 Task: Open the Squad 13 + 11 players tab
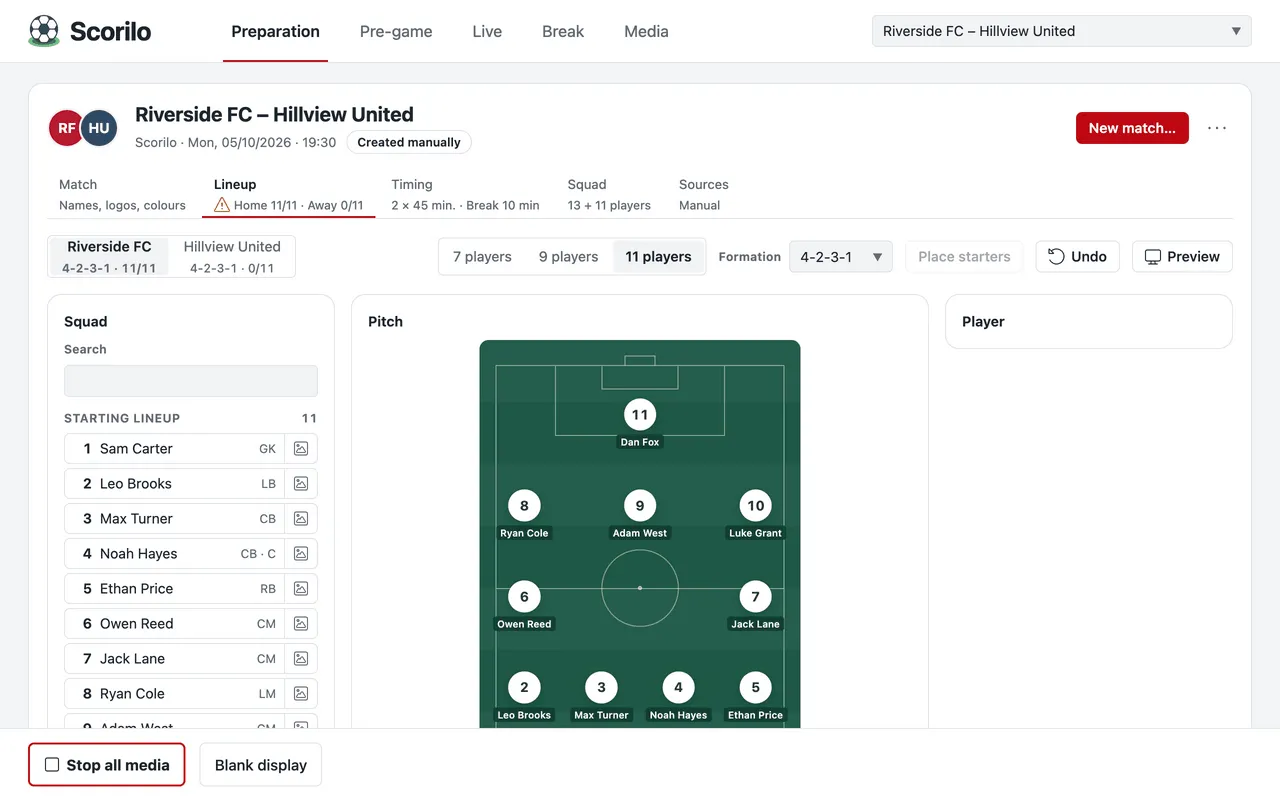pos(609,194)
